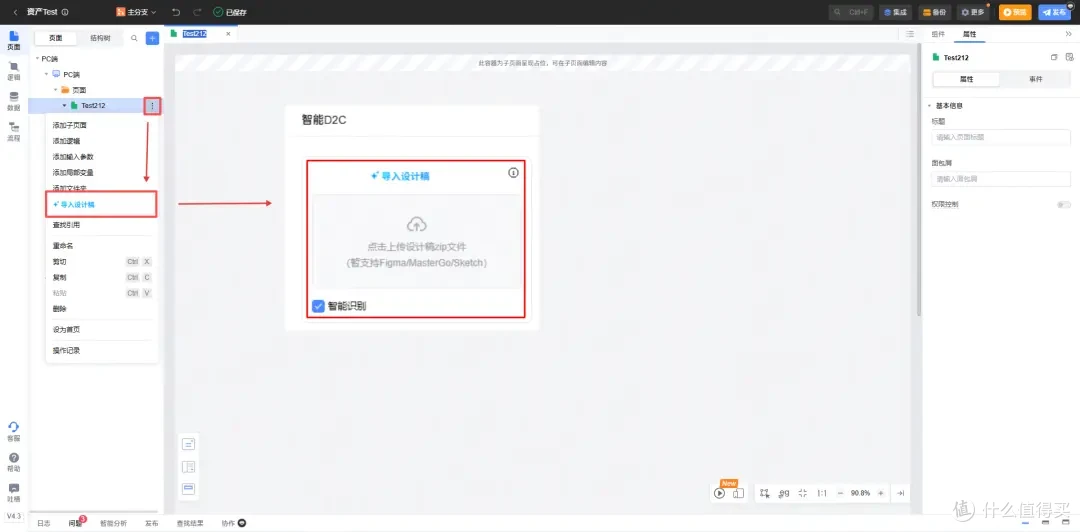Collapse right panel with double chevron
1080x532 pixels.
point(1068,34)
